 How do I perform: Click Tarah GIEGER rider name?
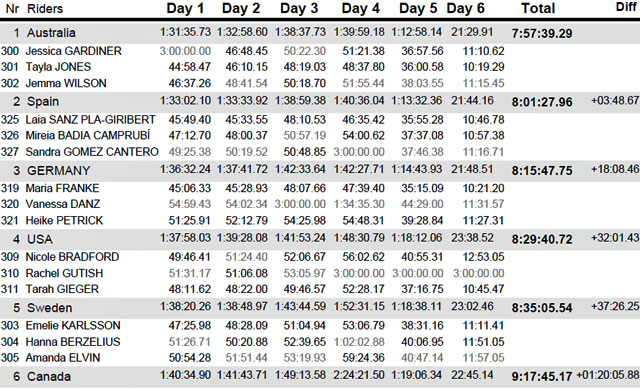coord(62,289)
